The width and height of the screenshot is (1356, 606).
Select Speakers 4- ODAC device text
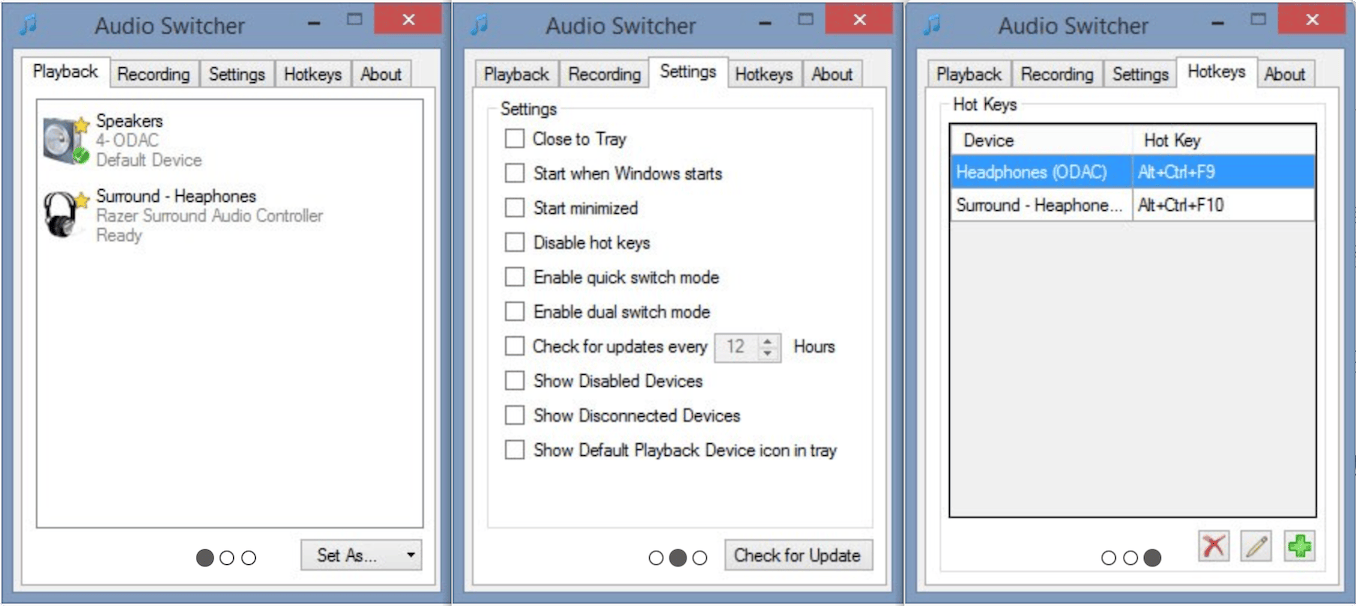click(149, 140)
